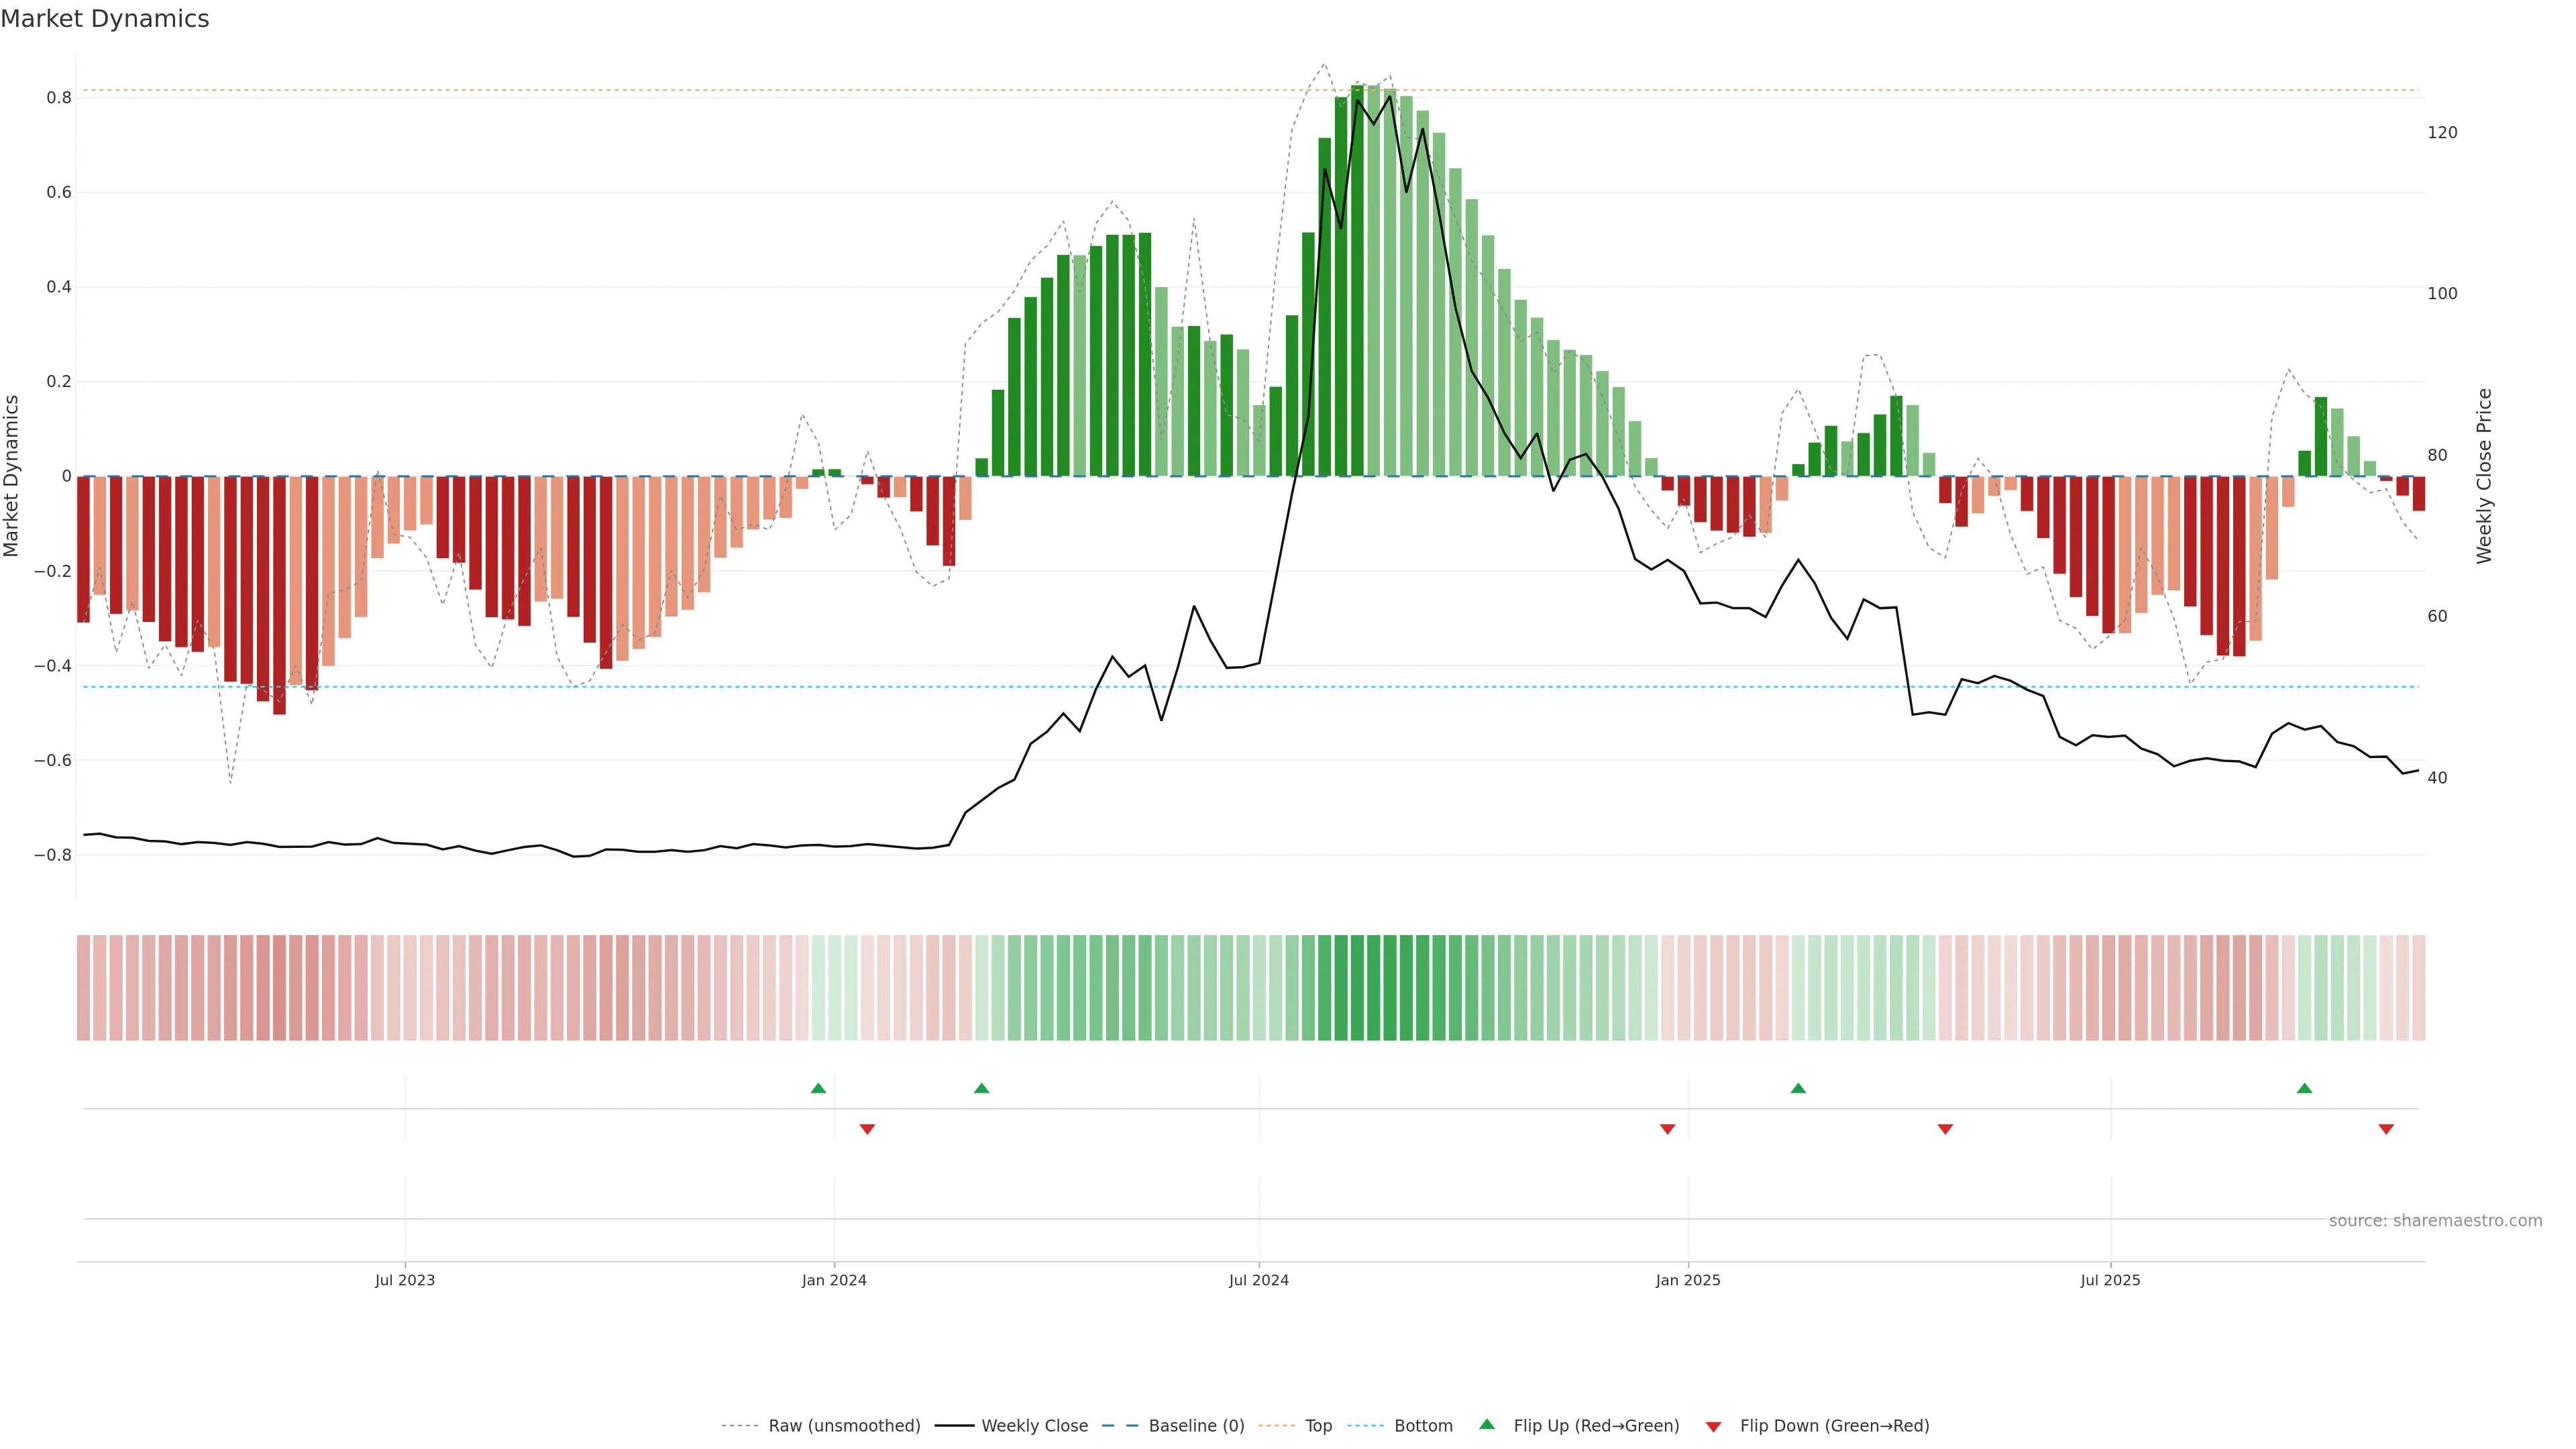Image resolution: width=2576 pixels, height=1449 pixels.
Task: Click the final red flip-down triangle at far right
Action: pos(2386,1129)
